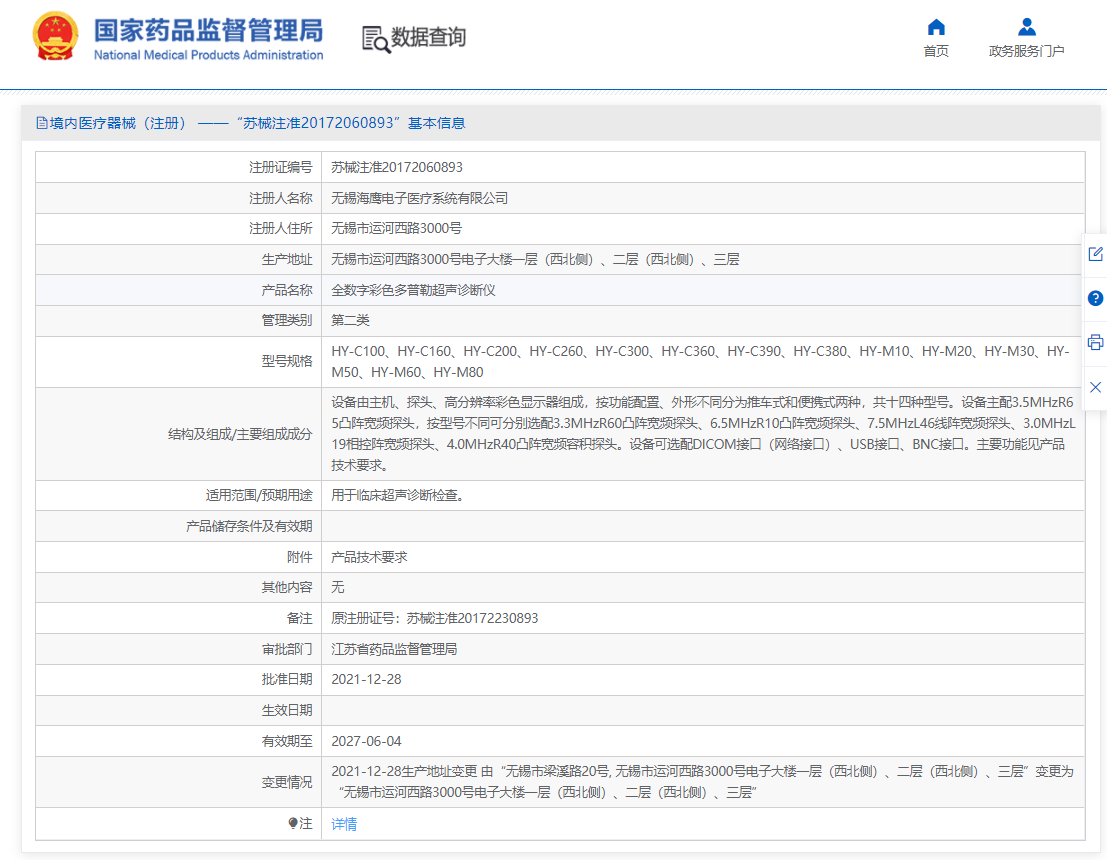Click the structure description starting 设备由主机

coord(703,434)
